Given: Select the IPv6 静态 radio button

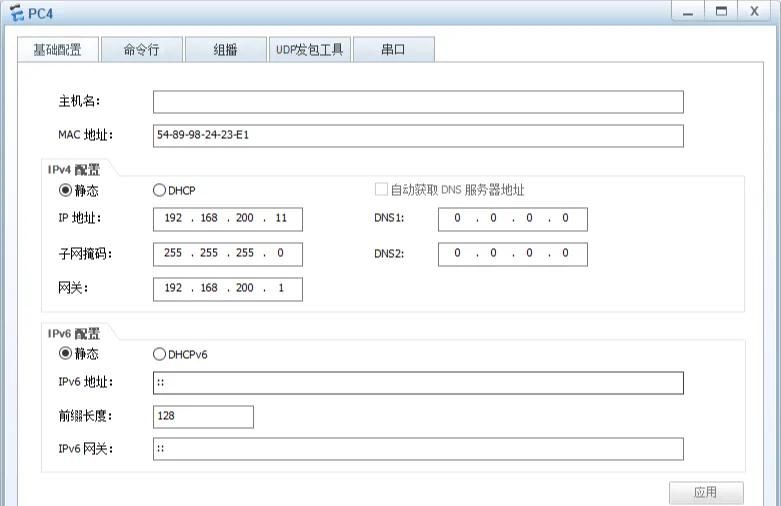Looking at the screenshot, I should [x=66, y=353].
